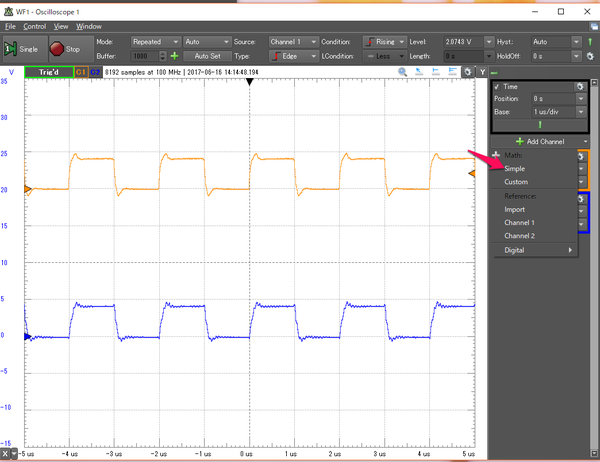Click the Y cursor button
This screenshot has height=462, width=600.
[x=481, y=73]
